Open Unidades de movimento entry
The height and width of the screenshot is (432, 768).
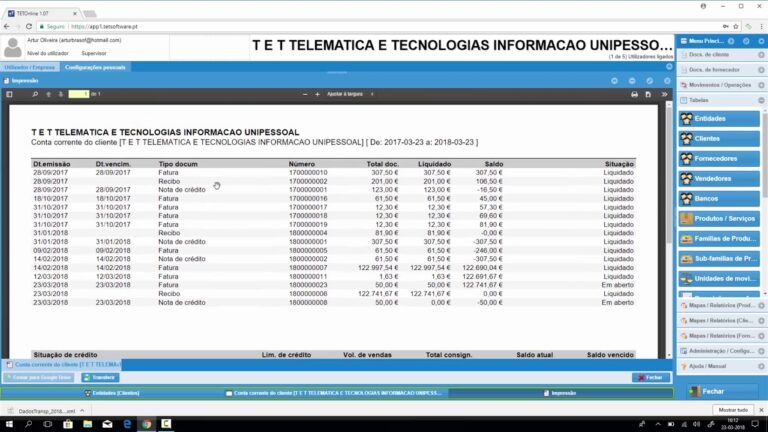[719, 279]
